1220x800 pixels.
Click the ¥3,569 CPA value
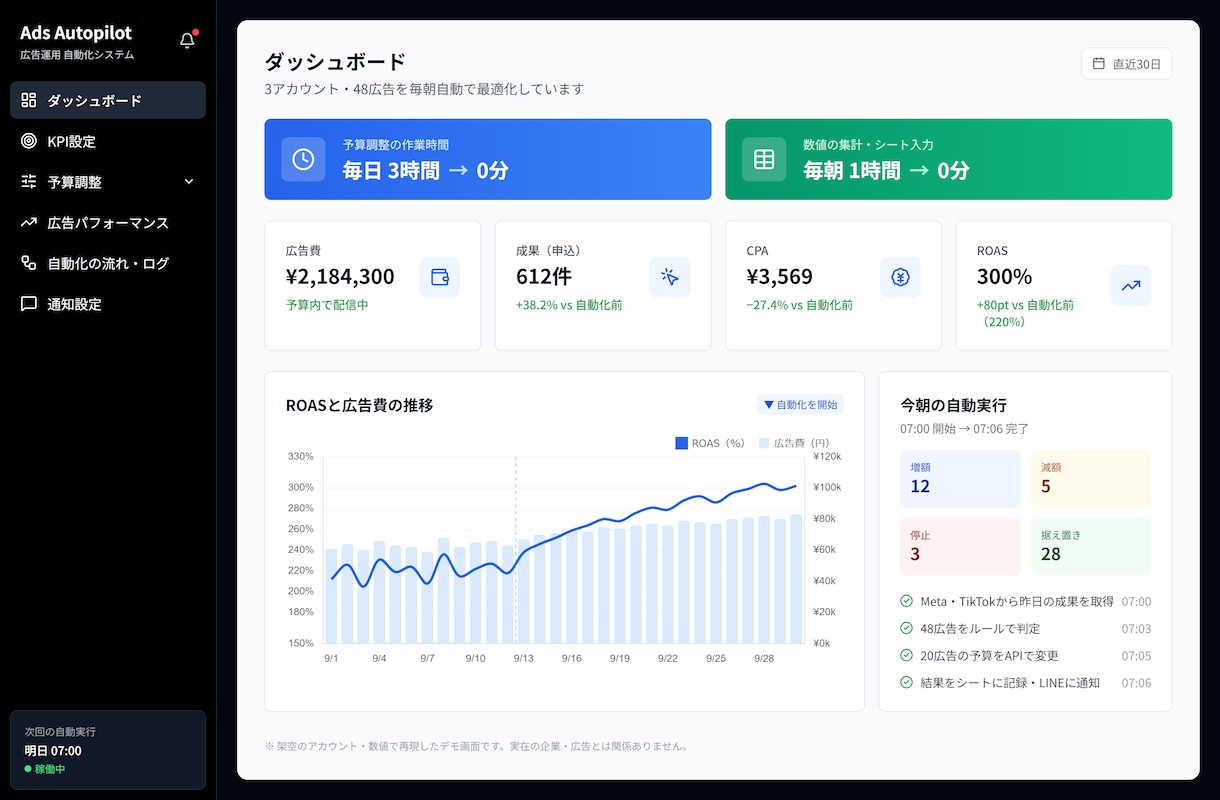(x=780, y=276)
